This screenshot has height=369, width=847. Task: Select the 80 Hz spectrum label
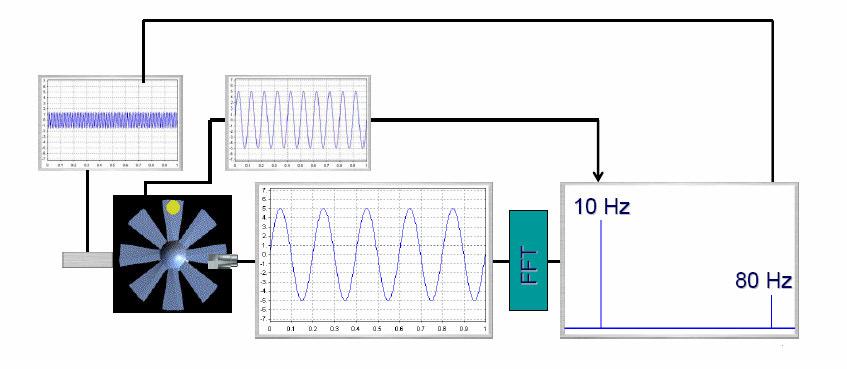click(763, 281)
